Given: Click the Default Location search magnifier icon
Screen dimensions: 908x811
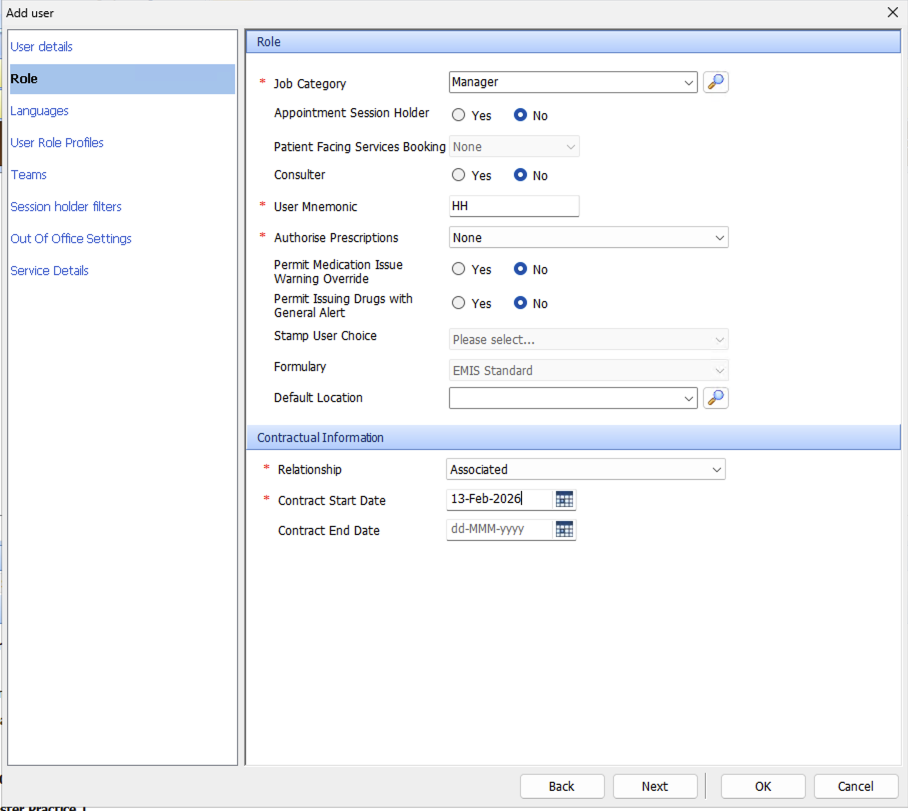Looking at the screenshot, I should point(715,398).
